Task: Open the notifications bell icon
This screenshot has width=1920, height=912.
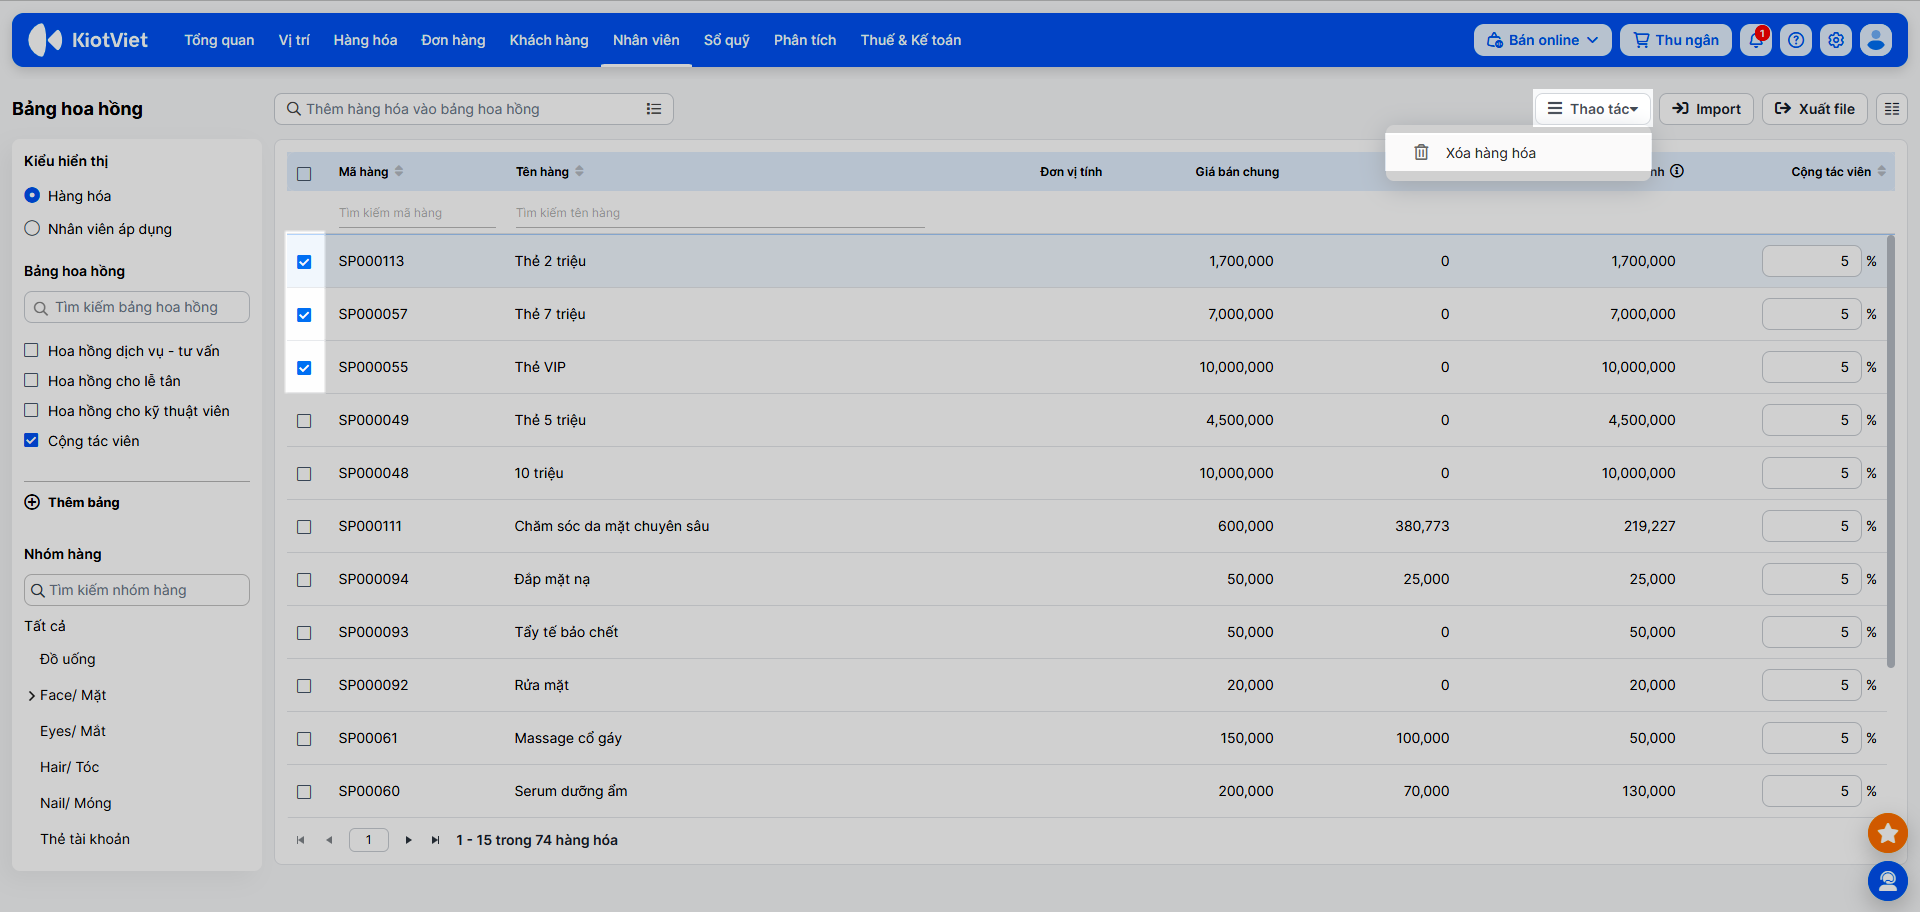Action: pyautogui.click(x=1756, y=40)
